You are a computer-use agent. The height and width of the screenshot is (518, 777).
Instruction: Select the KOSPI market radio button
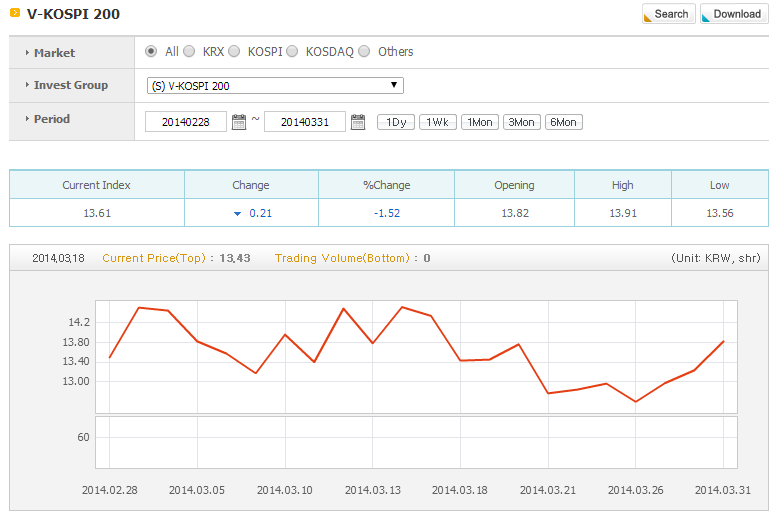[x=234, y=52]
